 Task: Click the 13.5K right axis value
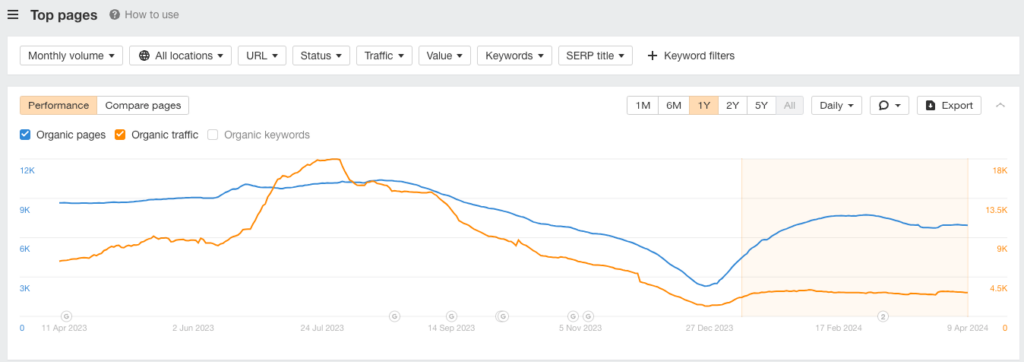(997, 210)
